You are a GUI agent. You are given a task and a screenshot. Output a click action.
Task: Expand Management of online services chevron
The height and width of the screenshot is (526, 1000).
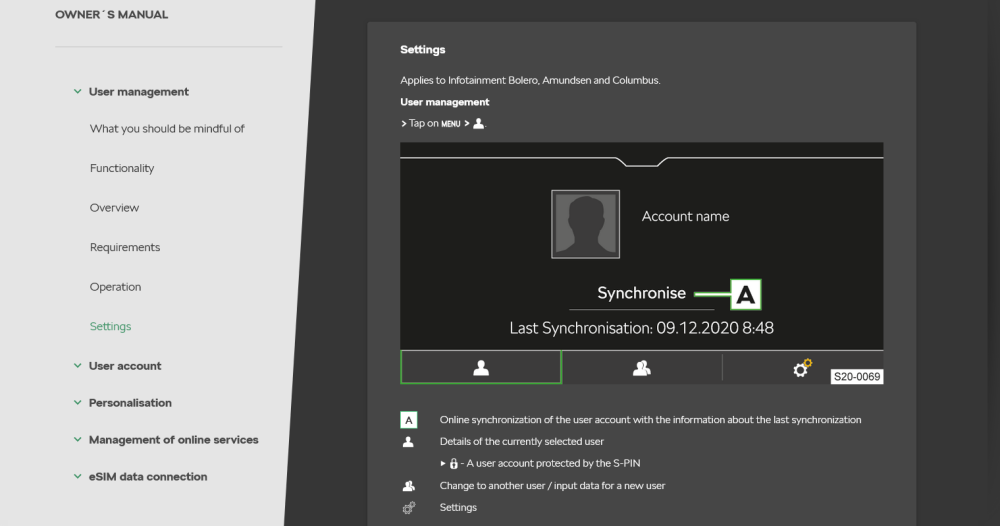[x=77, y=440]
